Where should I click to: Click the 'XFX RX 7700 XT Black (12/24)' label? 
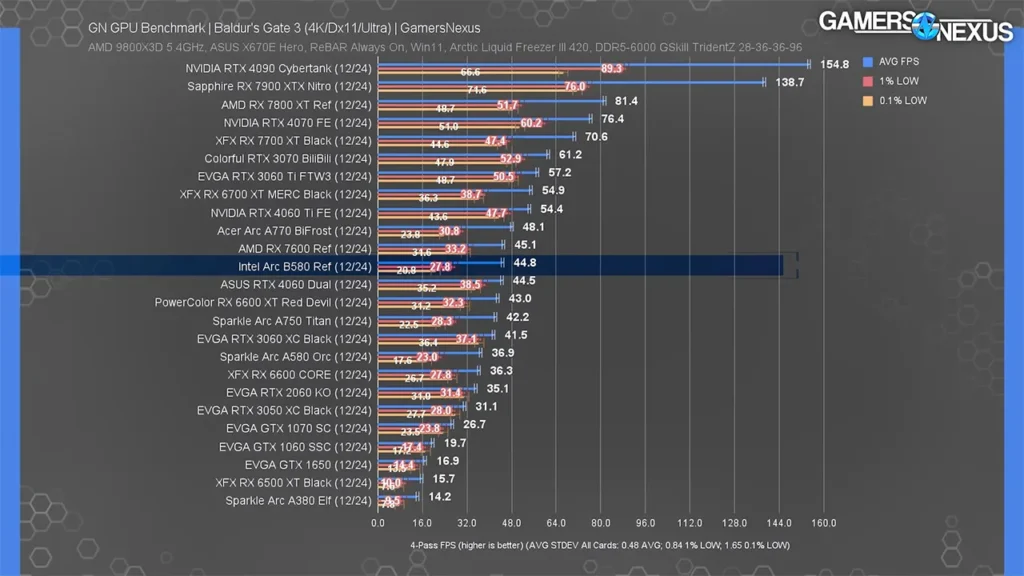click(x=293, y=140)
